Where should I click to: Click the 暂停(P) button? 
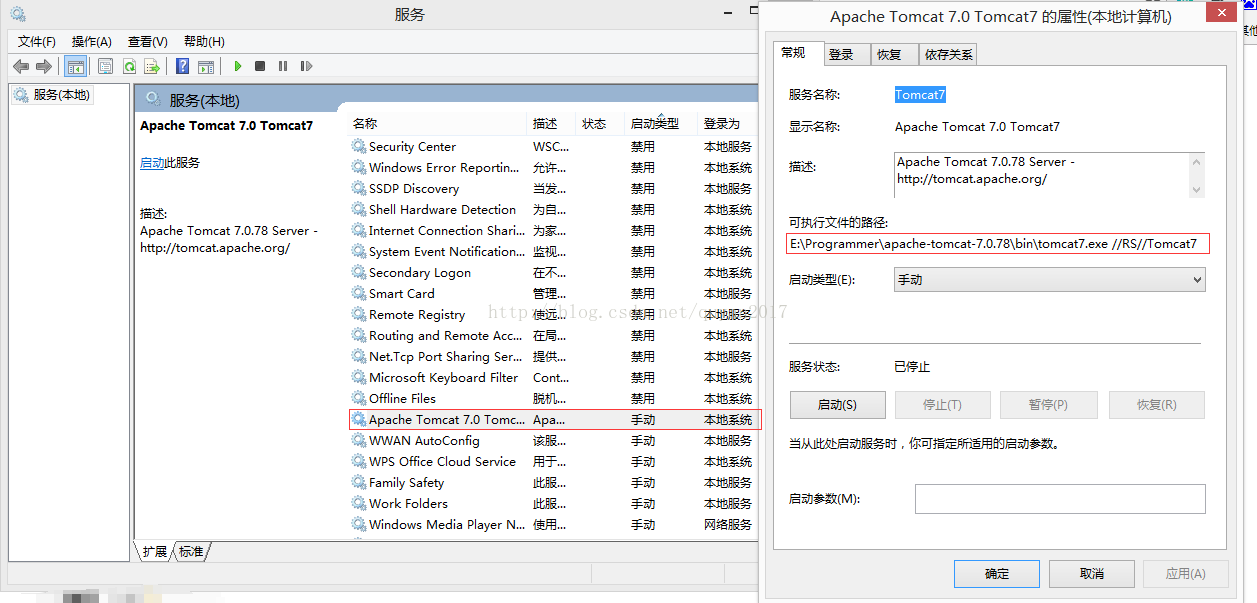(1048, 405)
